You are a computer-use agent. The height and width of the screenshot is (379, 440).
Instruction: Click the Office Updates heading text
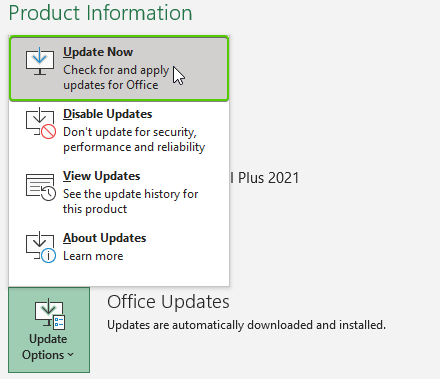168,302
